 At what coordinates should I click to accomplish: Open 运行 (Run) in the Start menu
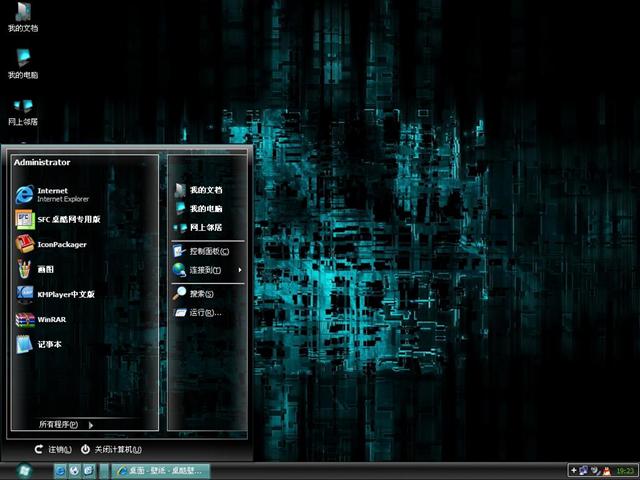204,313
